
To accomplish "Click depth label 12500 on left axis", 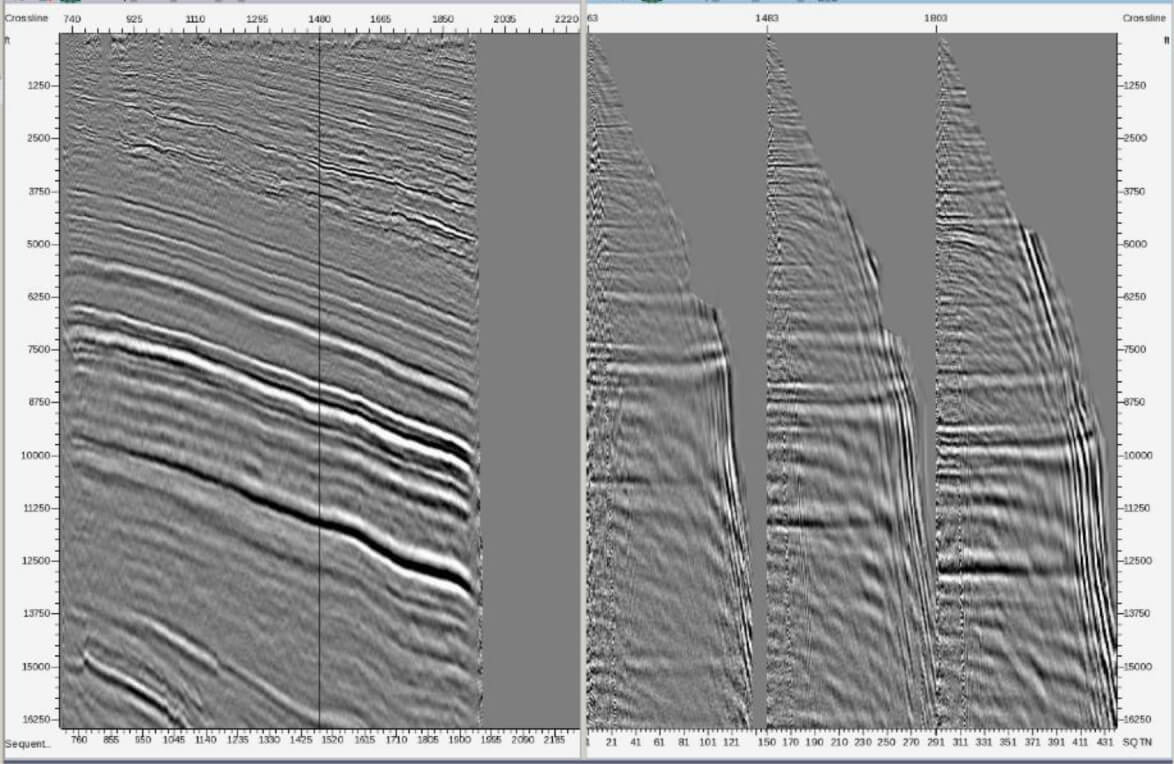I will 36,561.
